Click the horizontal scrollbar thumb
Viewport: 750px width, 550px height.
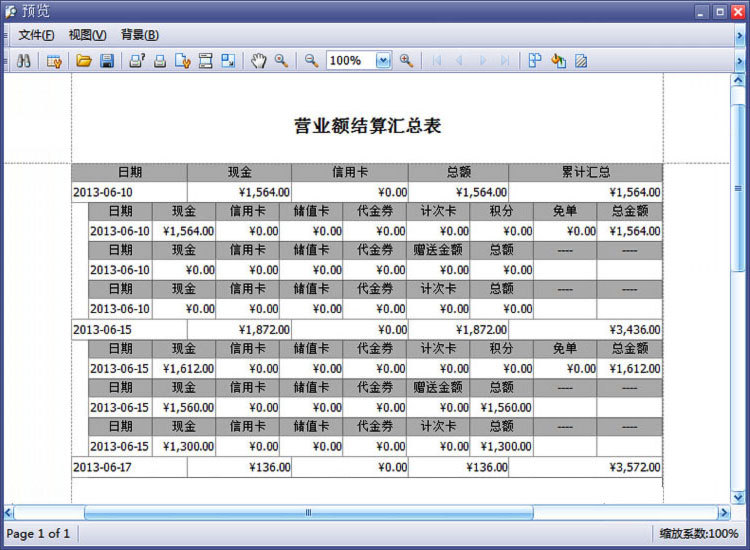click(309, 513)
